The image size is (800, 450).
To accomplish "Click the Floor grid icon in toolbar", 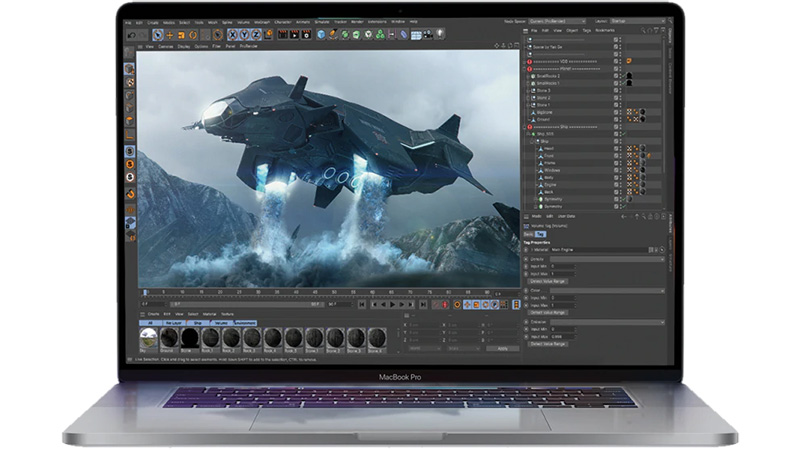I will pos(416,35).
